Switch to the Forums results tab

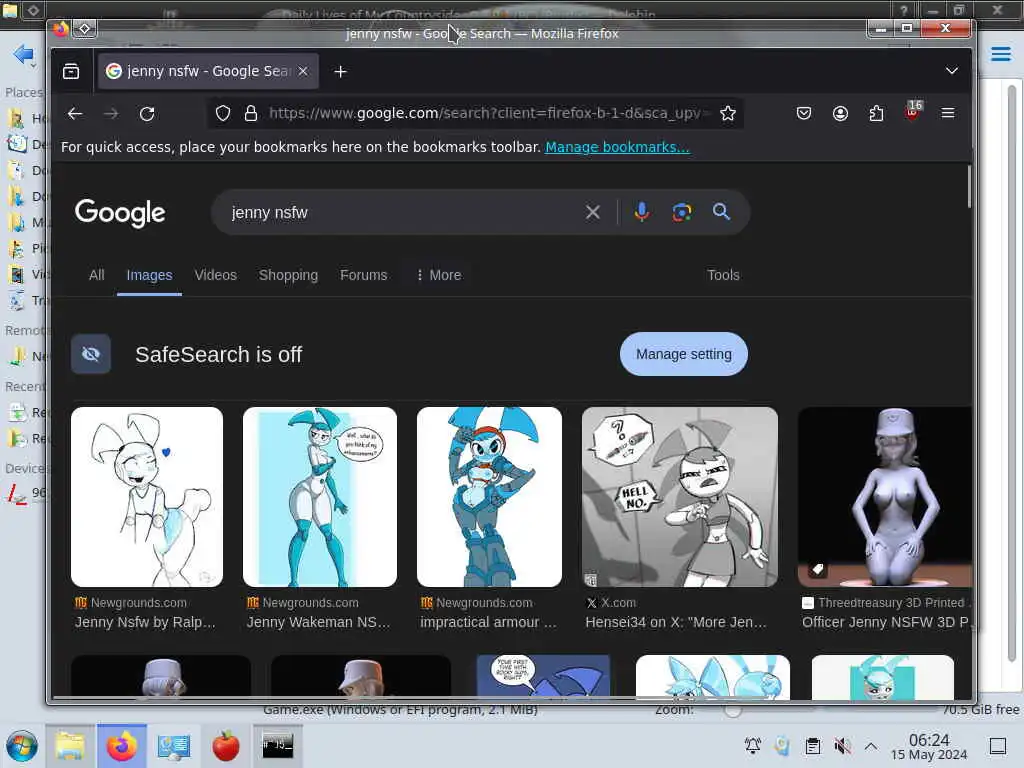(364, 275)
